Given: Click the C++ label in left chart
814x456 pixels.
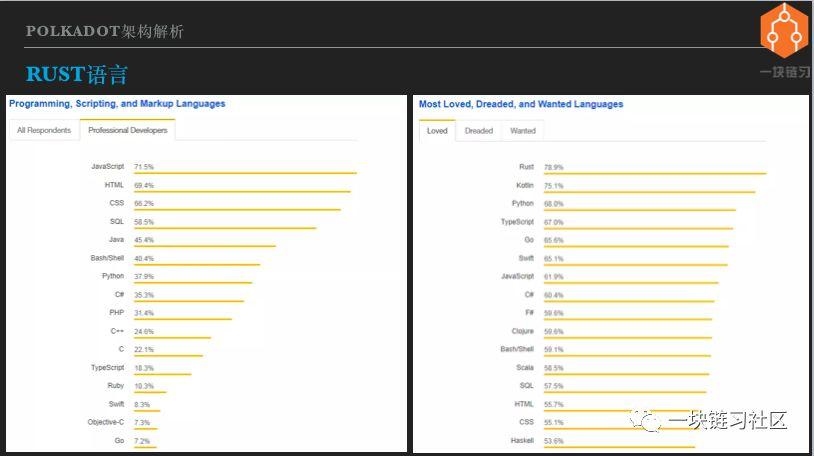Looking at the screenshot, I should pos(117,331).
